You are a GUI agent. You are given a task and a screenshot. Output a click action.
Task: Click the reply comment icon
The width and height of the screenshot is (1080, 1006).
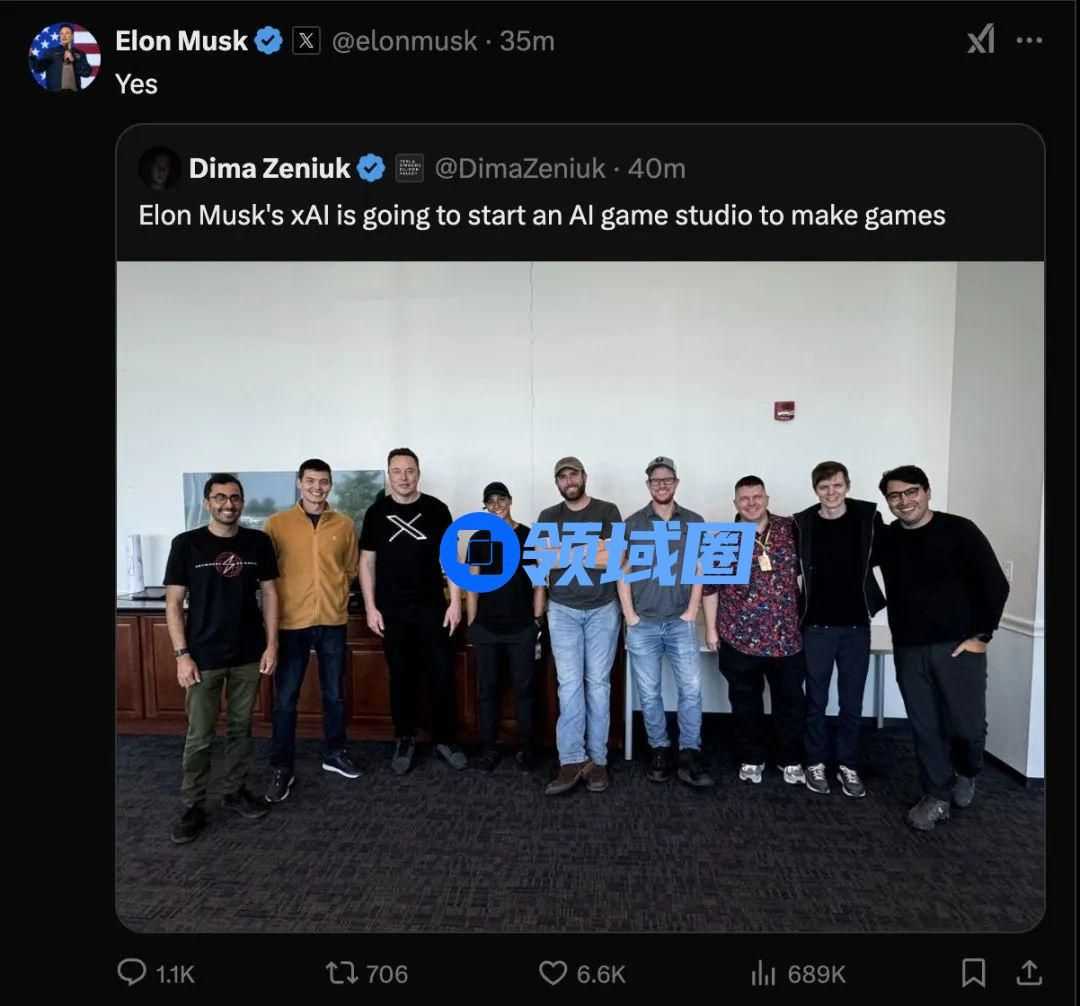click(132, 972)
